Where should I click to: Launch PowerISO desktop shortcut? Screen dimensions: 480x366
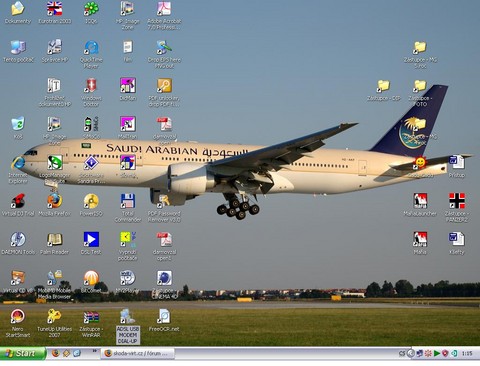(91, 201)
